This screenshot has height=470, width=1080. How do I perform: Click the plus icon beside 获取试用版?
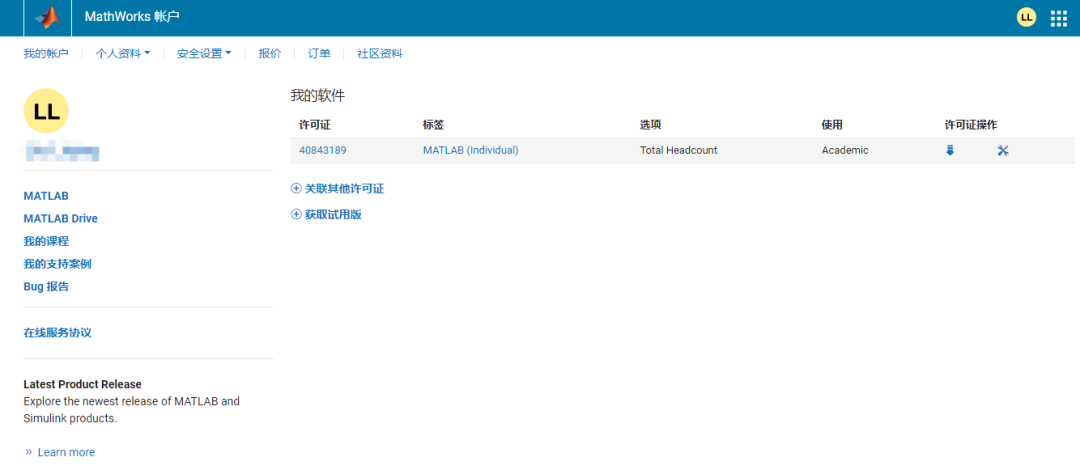point(296,214)
